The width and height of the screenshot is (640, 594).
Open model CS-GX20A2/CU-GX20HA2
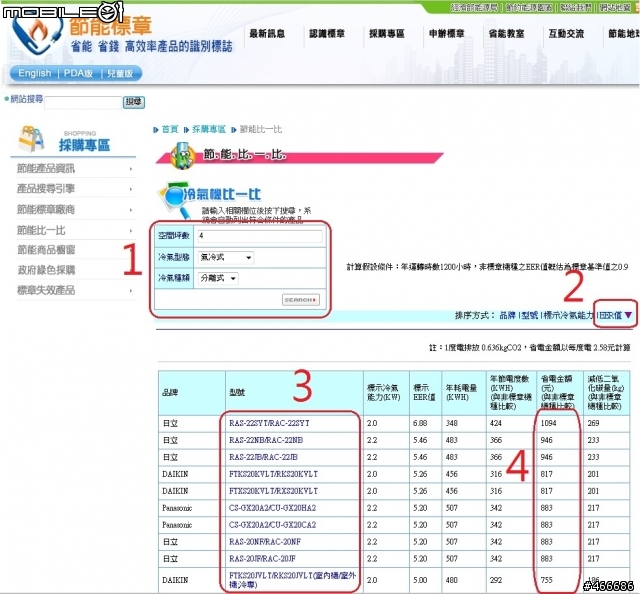(272, 508)
